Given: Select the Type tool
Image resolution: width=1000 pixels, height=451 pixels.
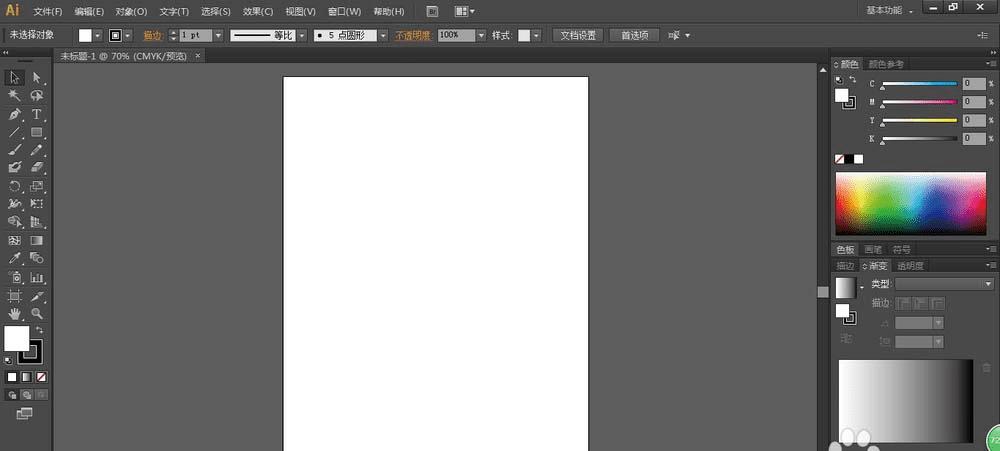Looking at the screenshot, I should pyautogui.click(x=37, y=114).
